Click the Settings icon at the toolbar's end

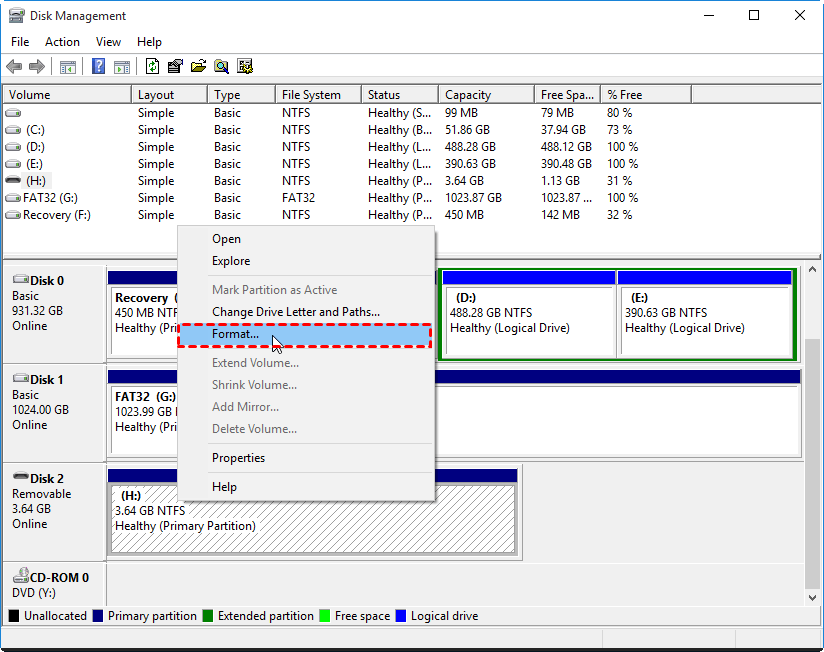[x=245, y=66]
